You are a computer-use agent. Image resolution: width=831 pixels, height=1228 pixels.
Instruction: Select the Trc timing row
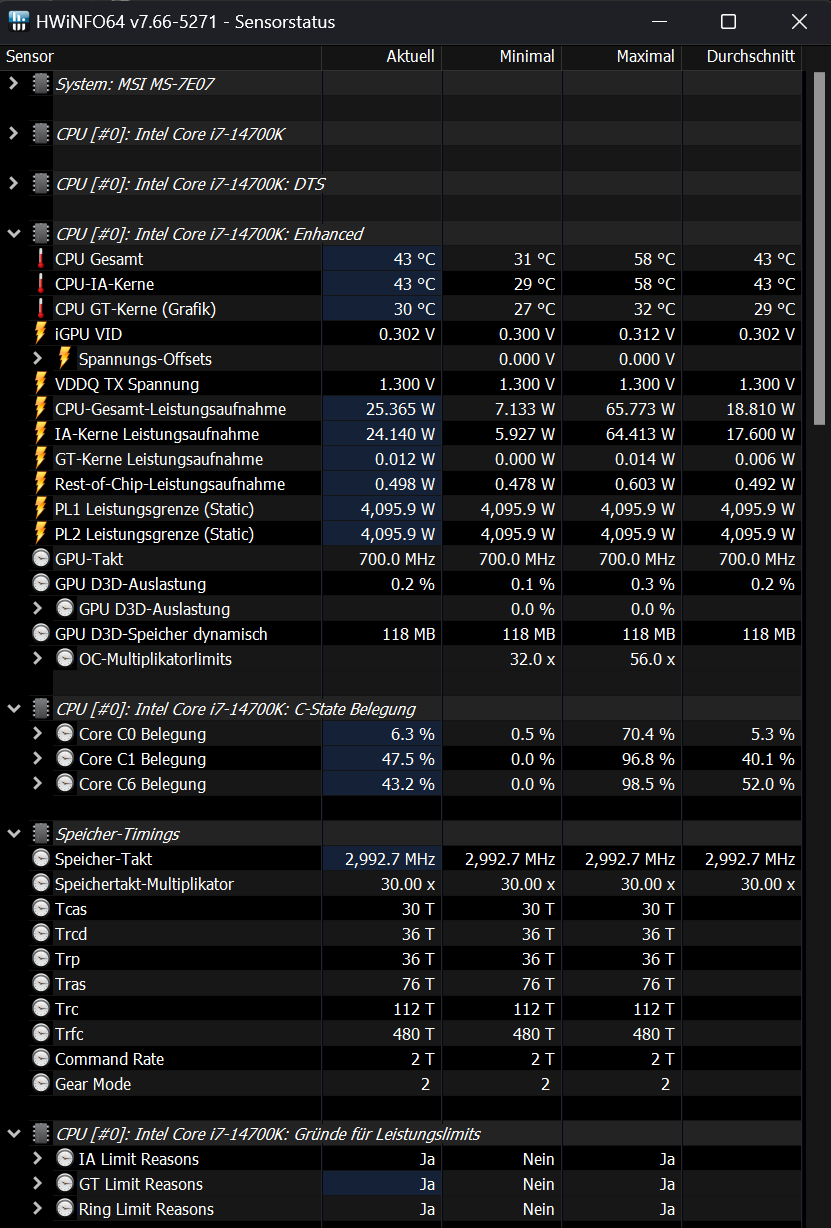pyautogui.click(x=401, y=1009)
